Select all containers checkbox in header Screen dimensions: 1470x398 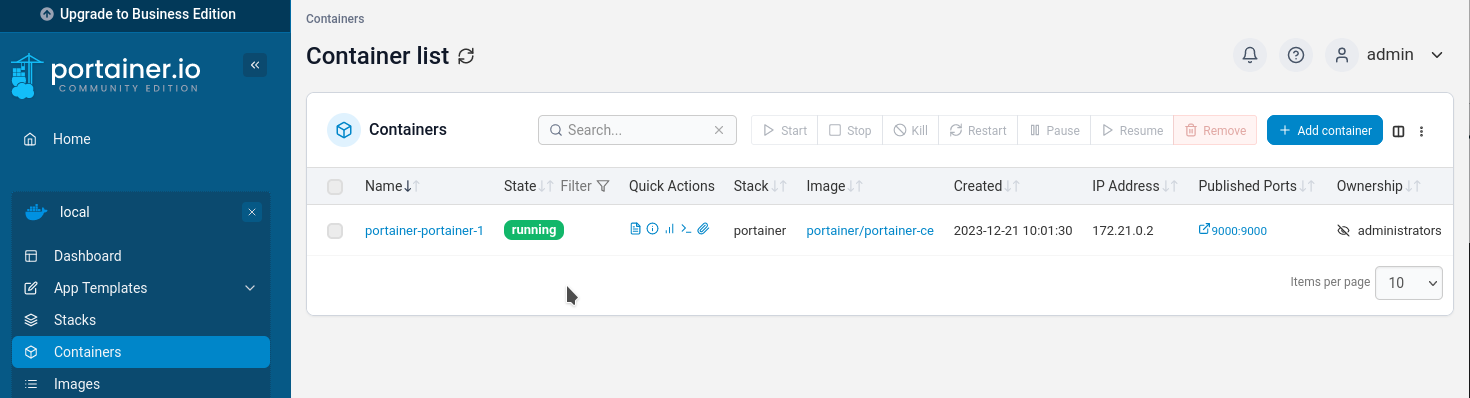point(335,187)
